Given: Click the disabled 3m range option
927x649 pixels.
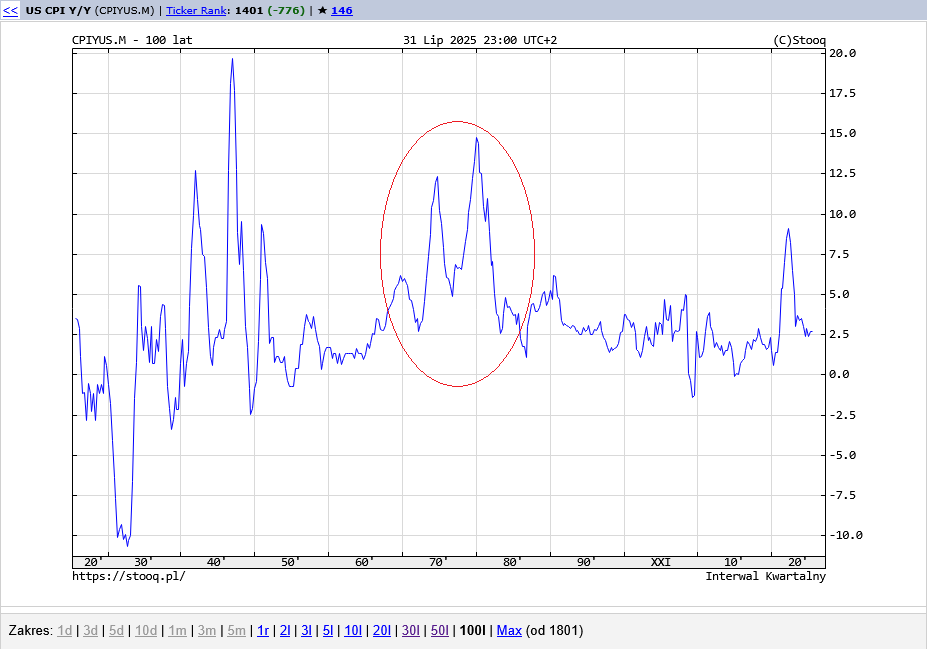Looking at the screenshot, I should (207, 631).
